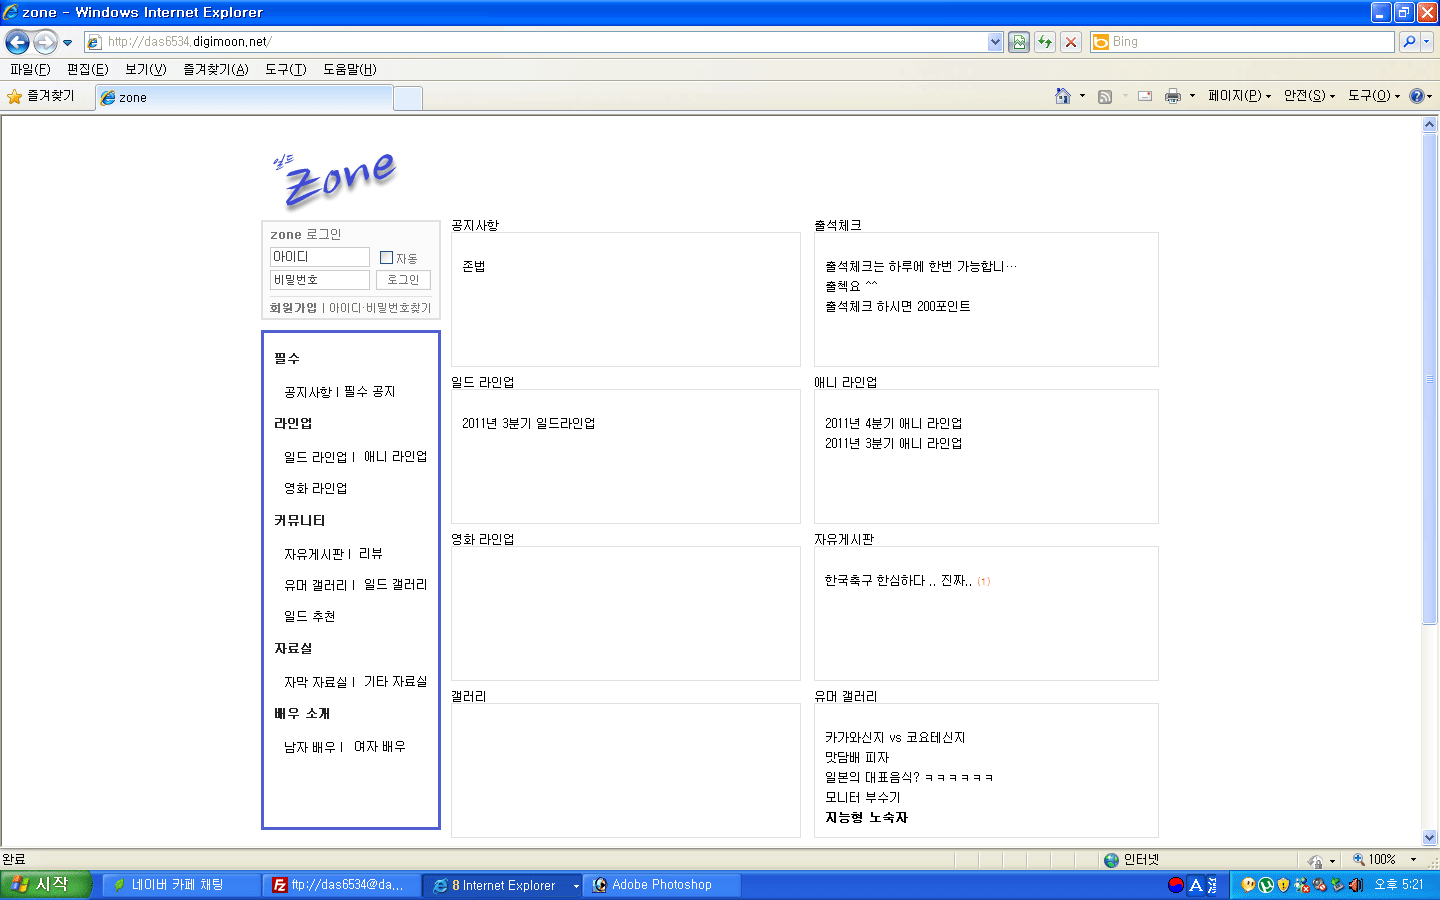1440x900 pixels.
Task: Click the uTorrent tray icon
Action: [x=1266, y=885]
